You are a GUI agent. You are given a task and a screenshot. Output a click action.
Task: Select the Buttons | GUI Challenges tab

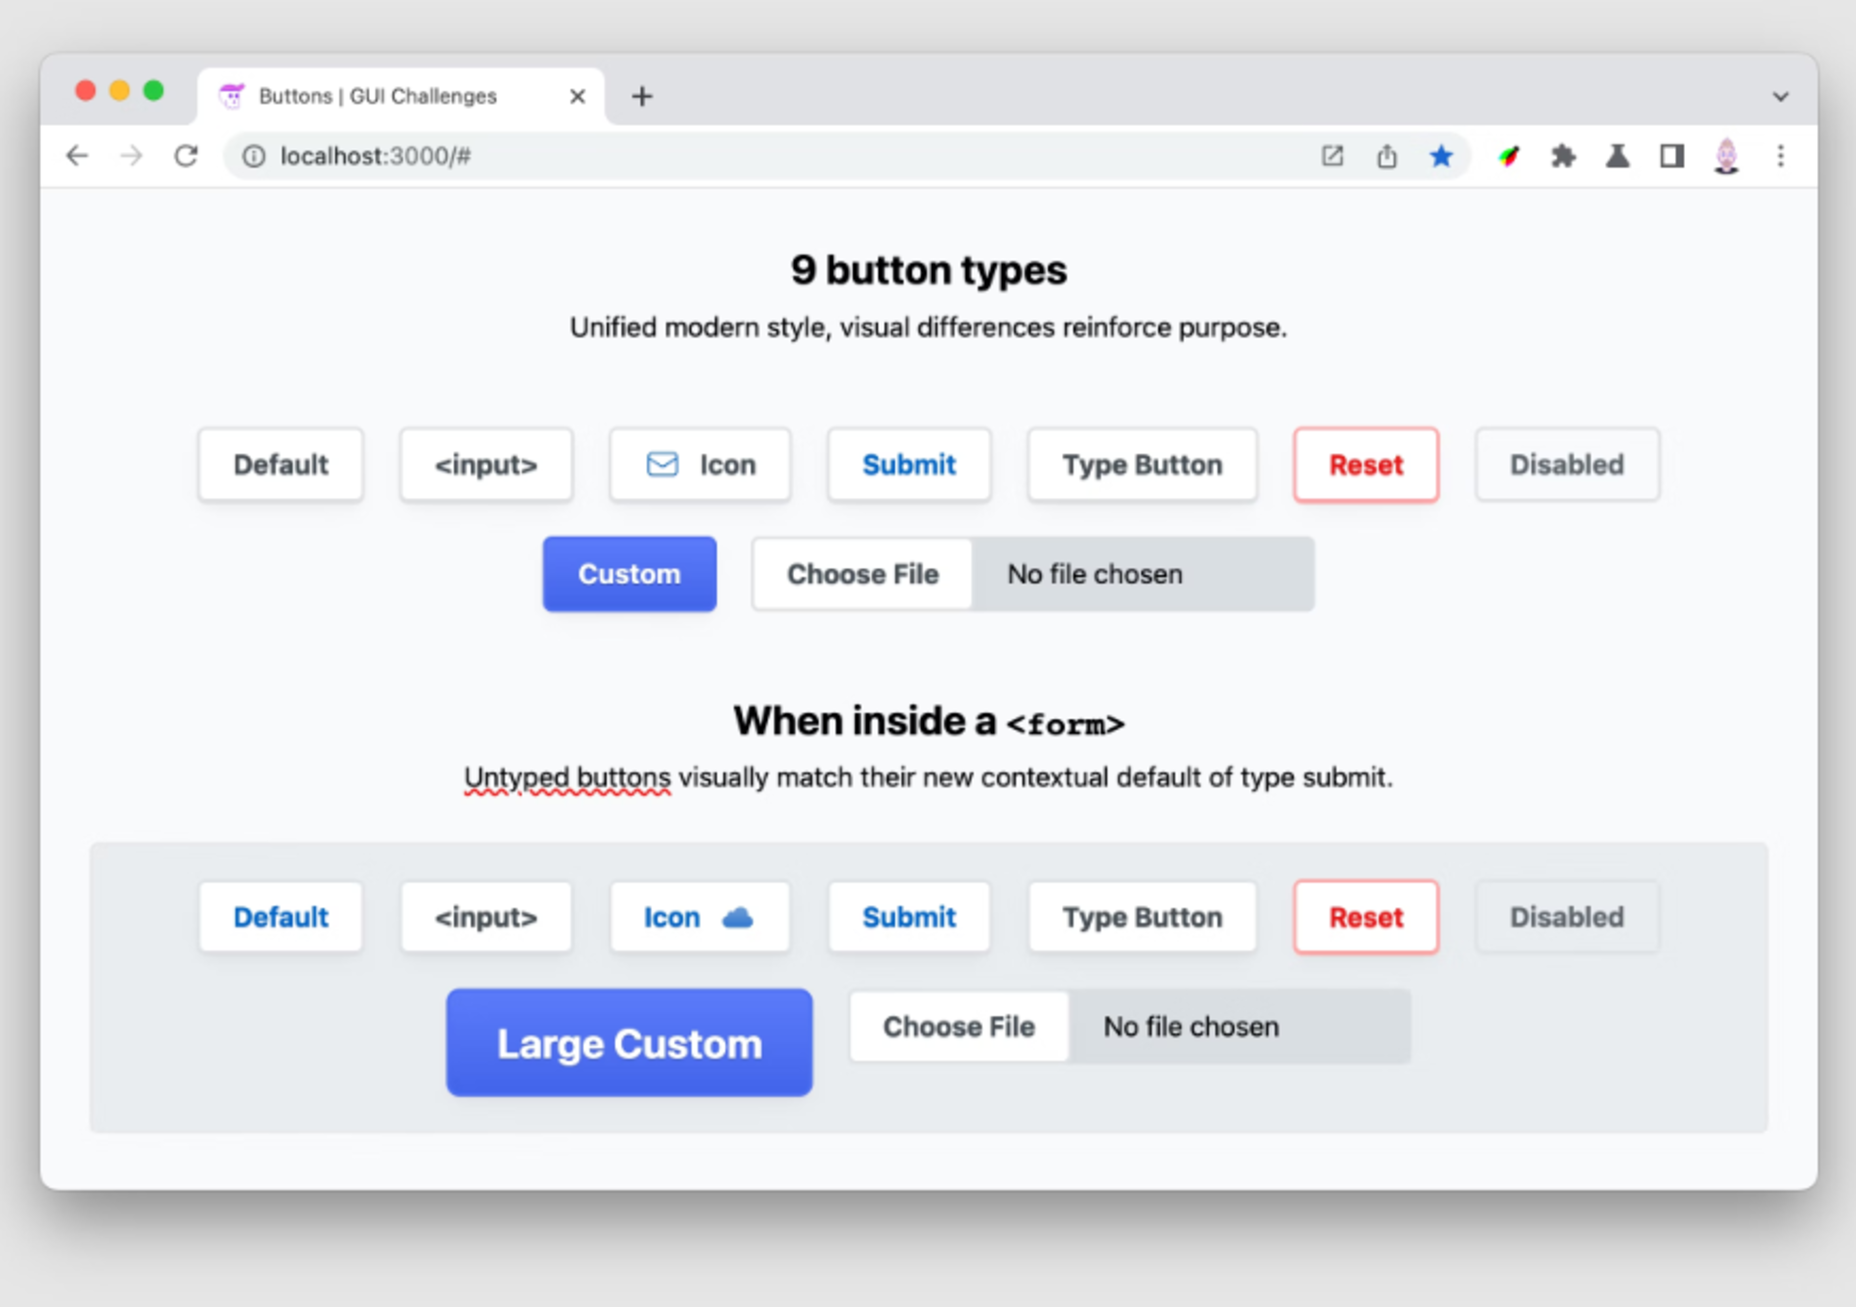(401, 96)
